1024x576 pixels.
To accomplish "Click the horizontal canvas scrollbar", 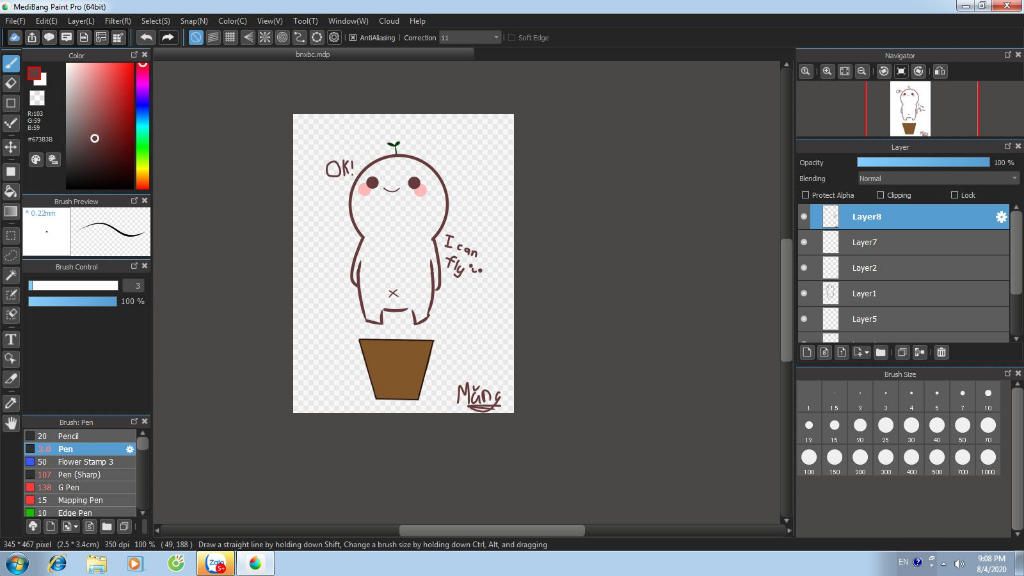I will point(491,530).
